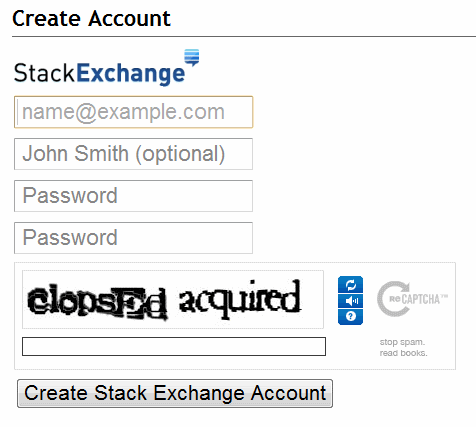476x427 pixels.
Task: Click the 'read books.' tagline
Action: [x=403, y=353]
